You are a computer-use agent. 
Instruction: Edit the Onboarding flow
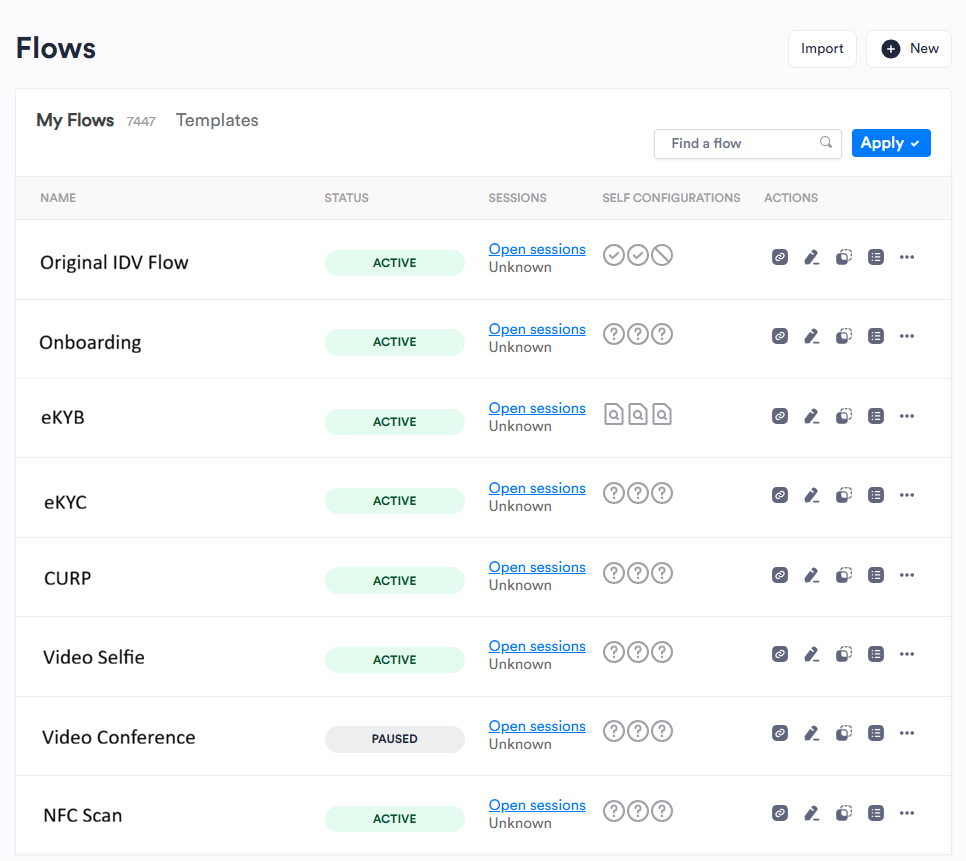[812, 336]
